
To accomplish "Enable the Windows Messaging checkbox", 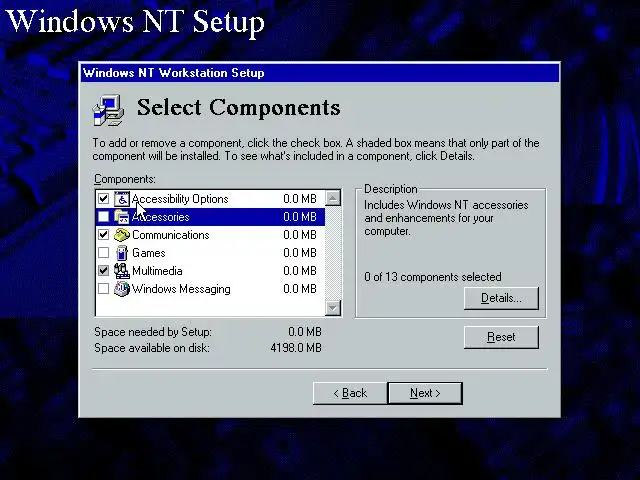I will coord(104,289).
